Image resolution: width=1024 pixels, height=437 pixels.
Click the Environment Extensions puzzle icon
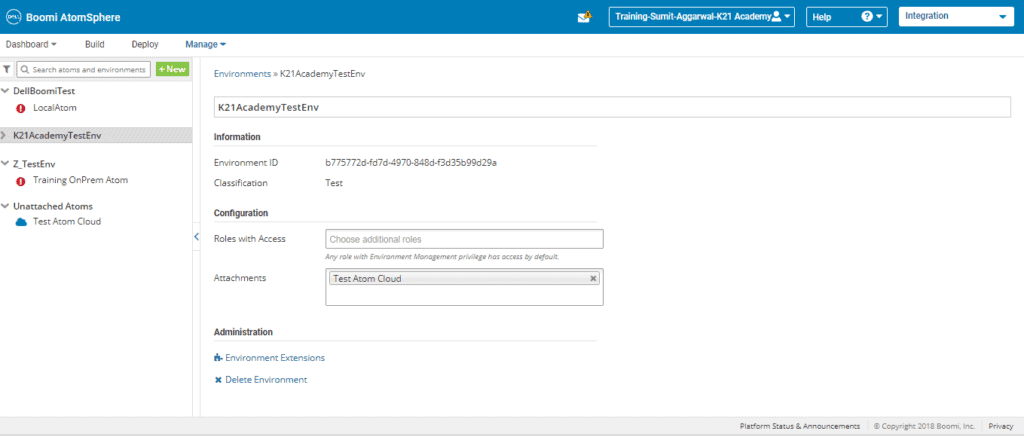[218, 358]
